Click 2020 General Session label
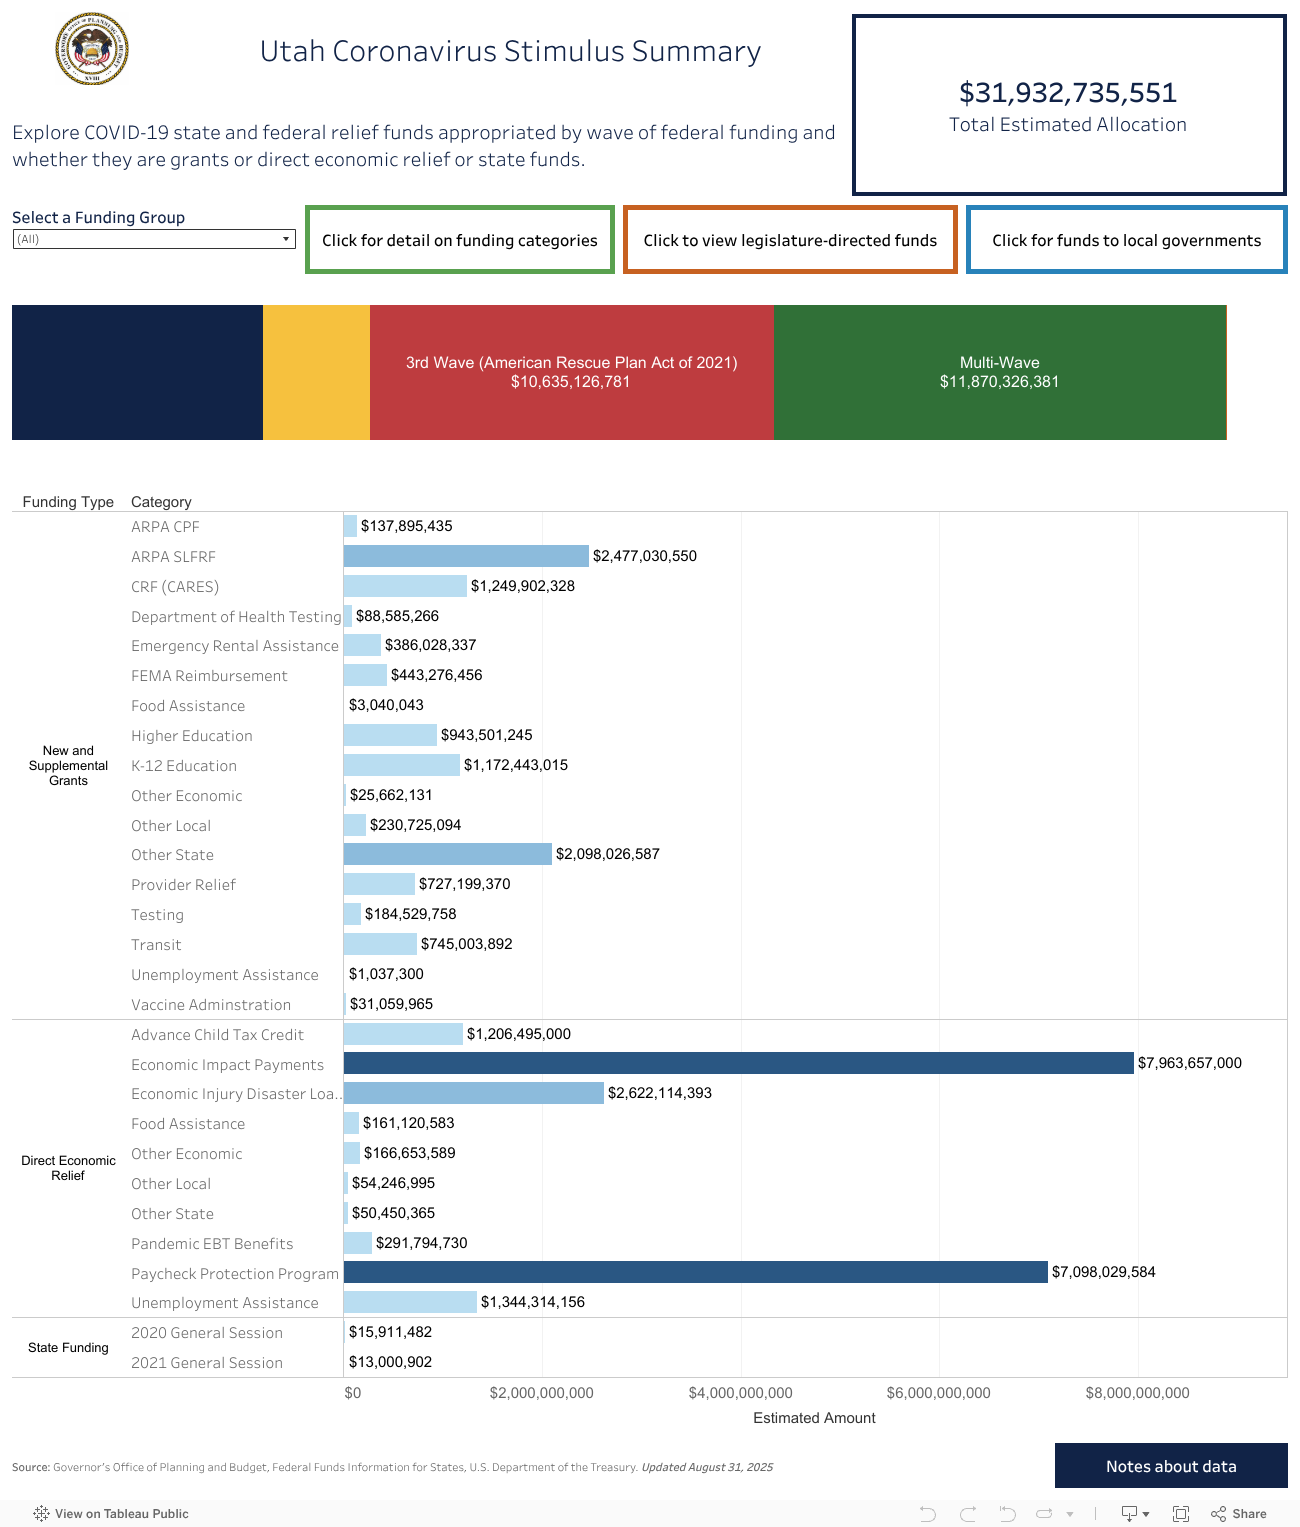 (207, 1333)
